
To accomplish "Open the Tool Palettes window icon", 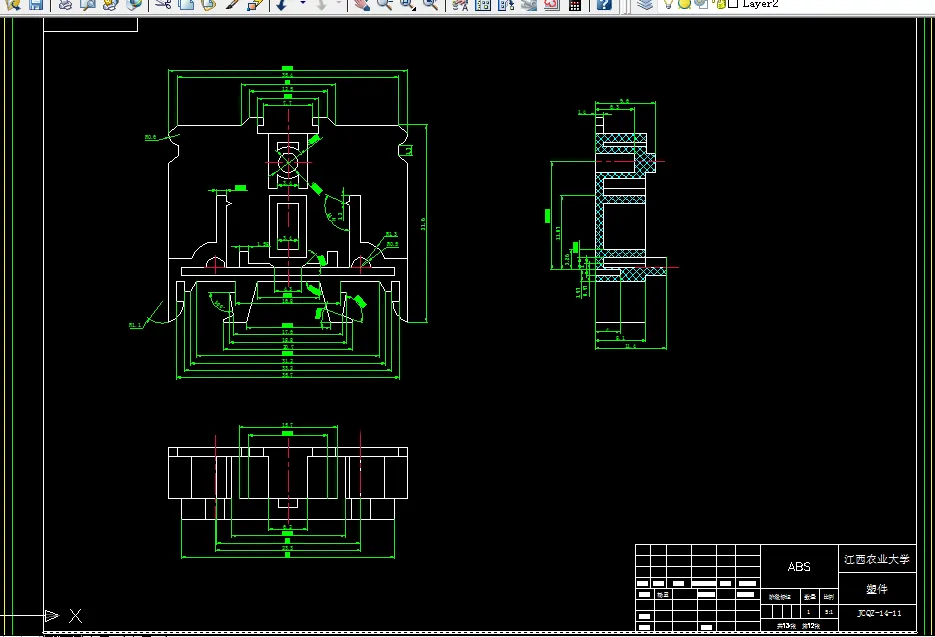I will pyautogui.click(x=506, y=4).
